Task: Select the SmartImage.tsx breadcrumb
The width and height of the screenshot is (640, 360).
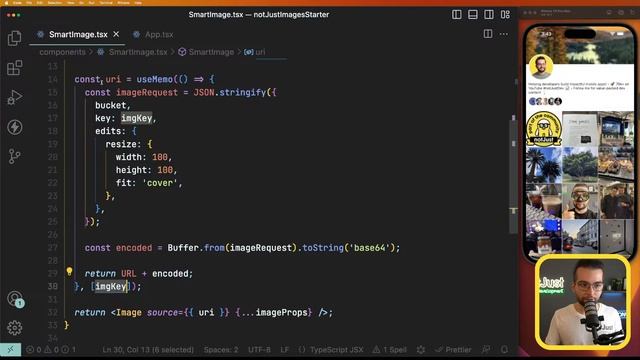Action: [x=138, y=52]
